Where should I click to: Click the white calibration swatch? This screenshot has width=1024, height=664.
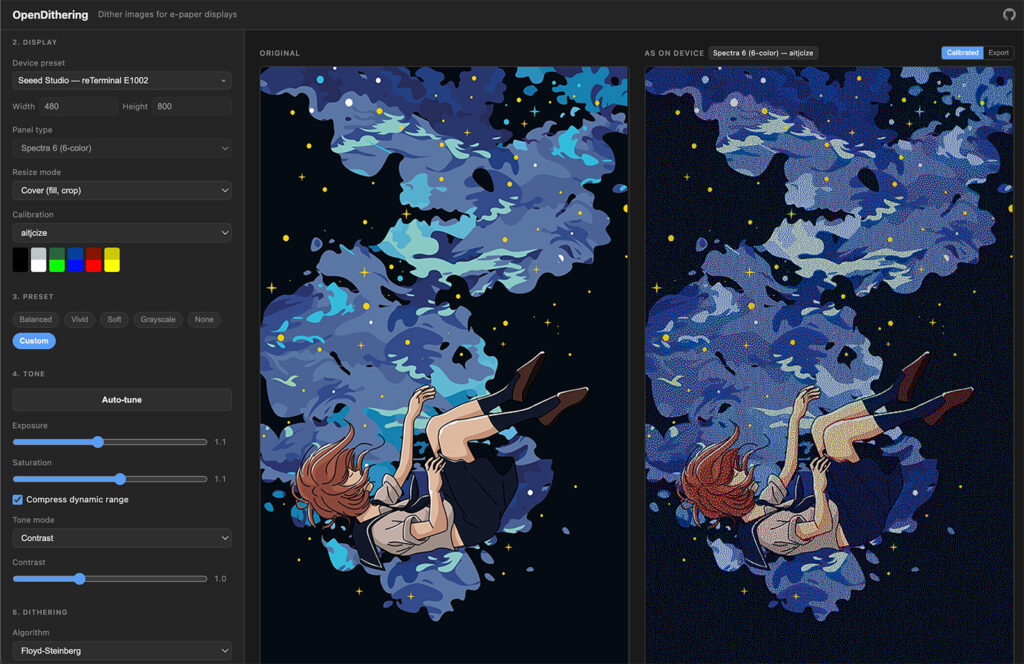[x=39, y=260]
